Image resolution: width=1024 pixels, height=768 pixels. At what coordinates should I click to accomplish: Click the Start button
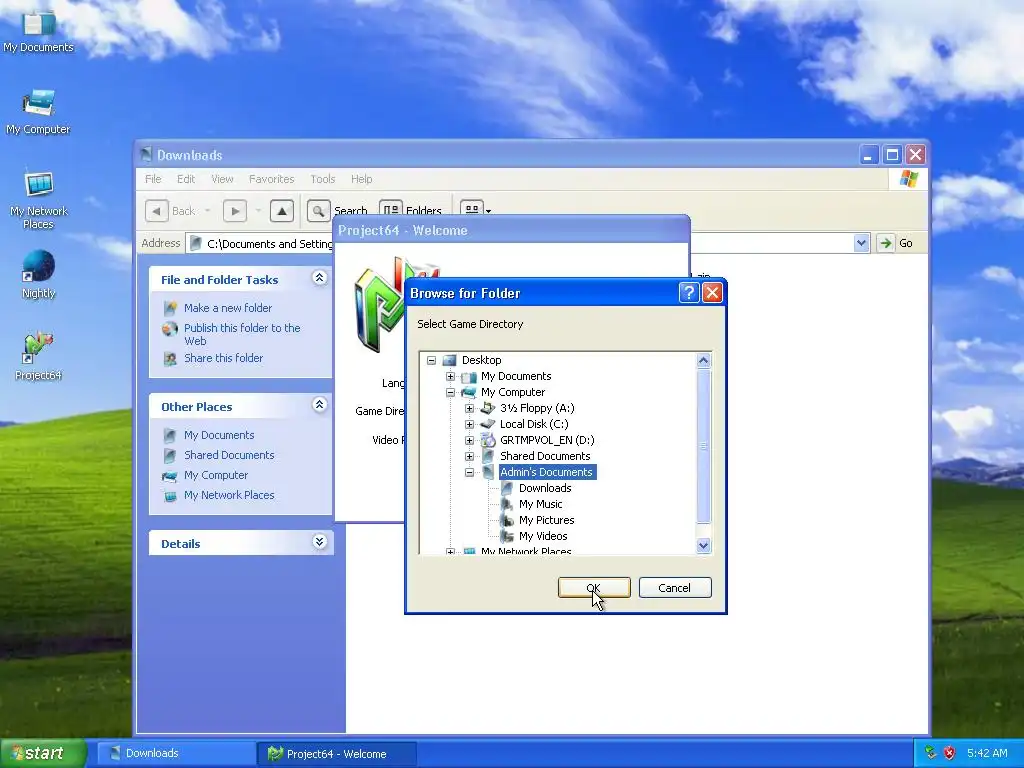point(43,753)
